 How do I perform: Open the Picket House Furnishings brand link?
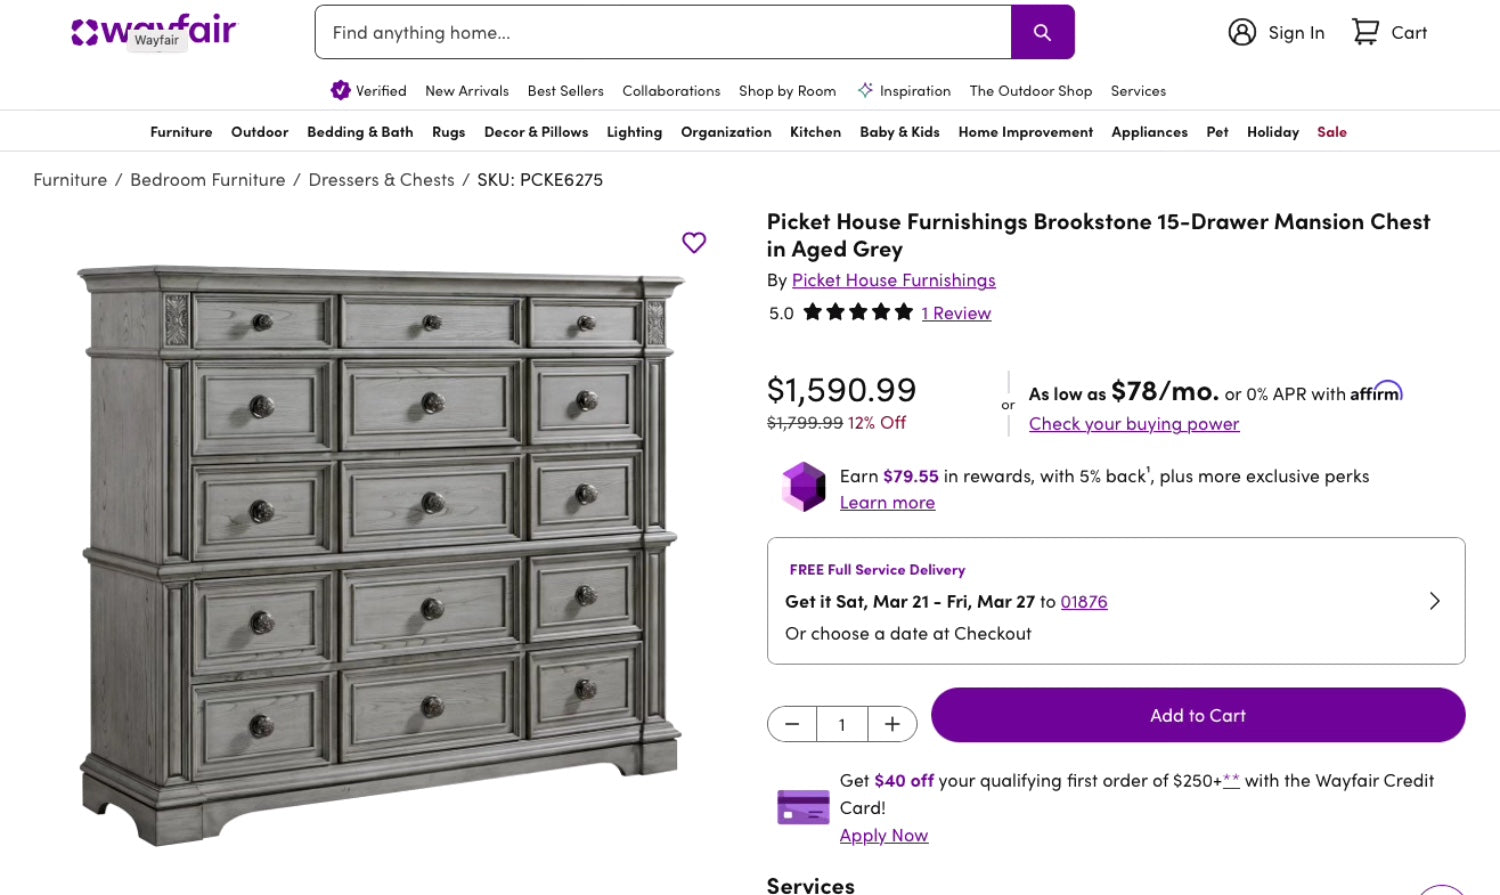[893, 280]
